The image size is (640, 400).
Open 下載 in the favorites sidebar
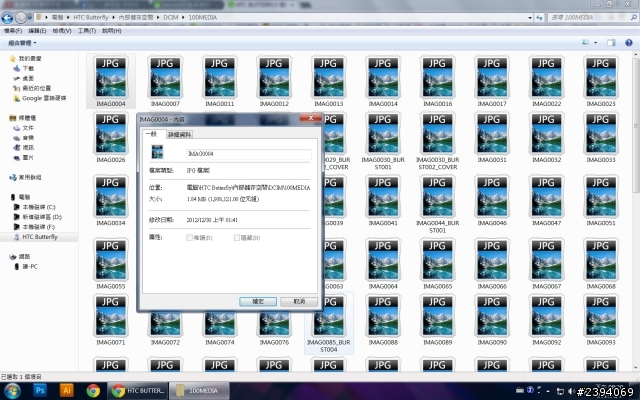coord(29,68)
